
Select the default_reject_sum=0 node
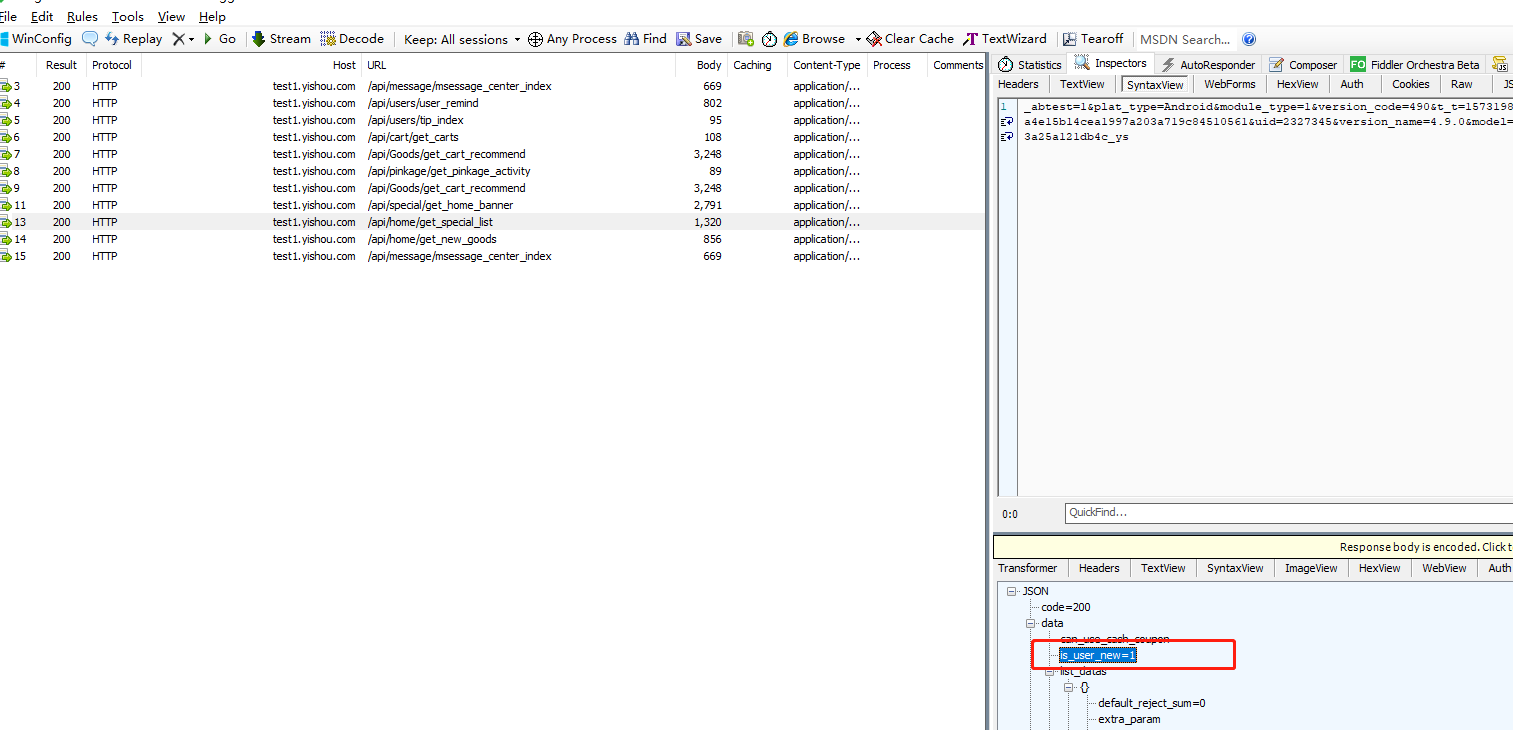(x=1151, y=703)
